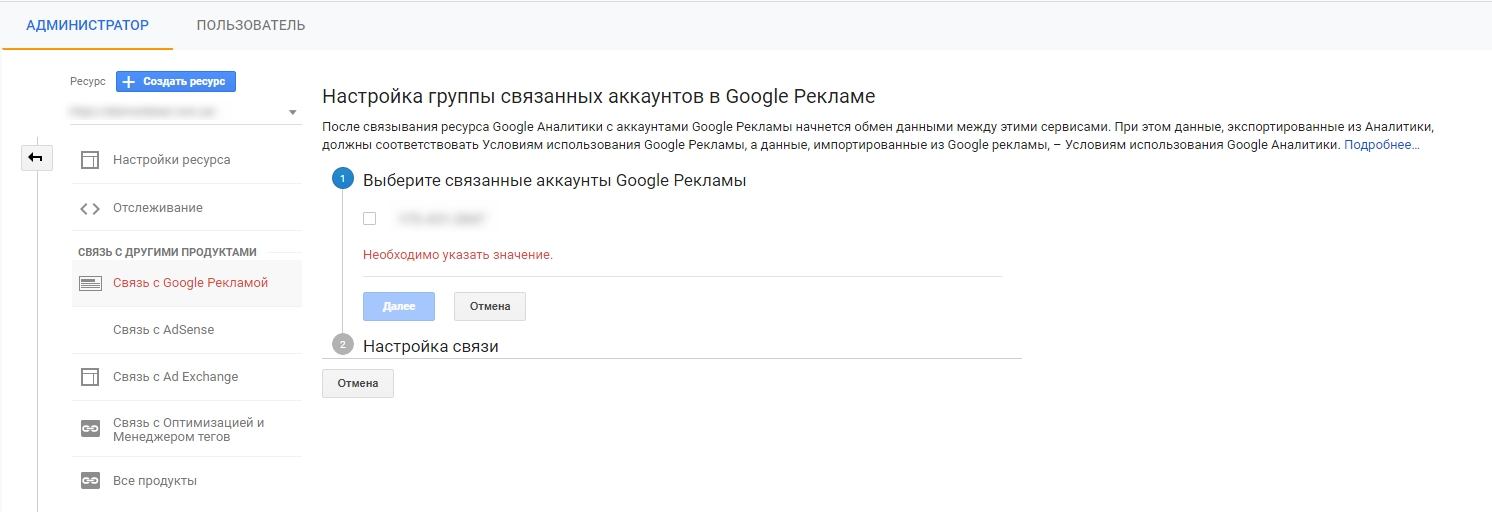Click the Ad Exchange layout icon

coord(90,377)
